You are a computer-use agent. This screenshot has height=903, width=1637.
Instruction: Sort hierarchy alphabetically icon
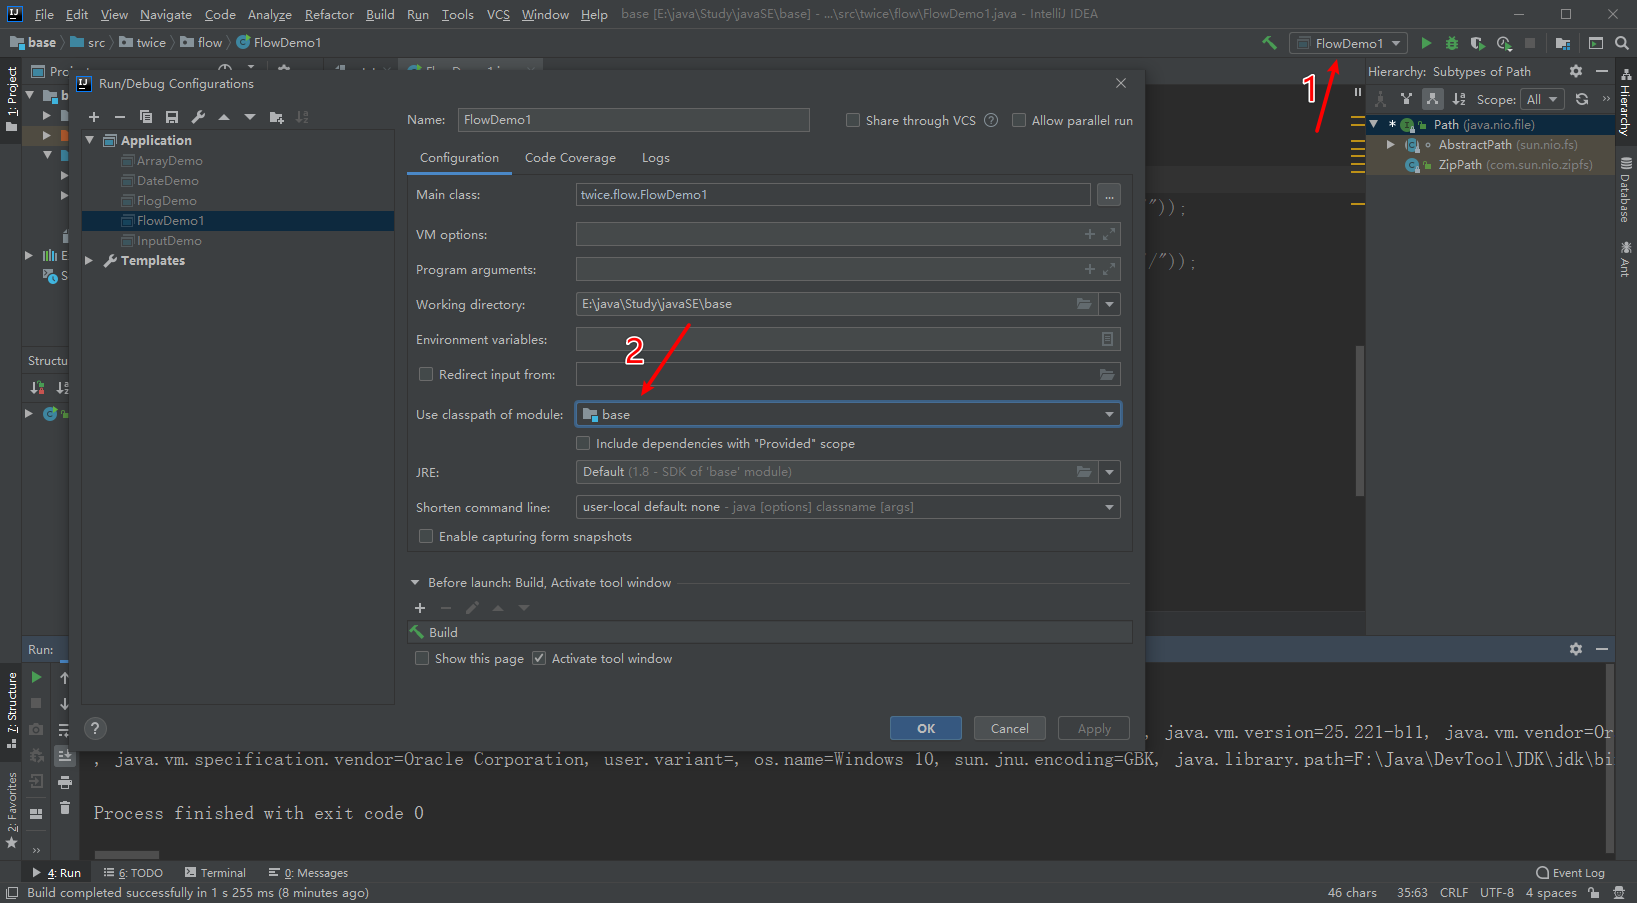coord(1459,99)
